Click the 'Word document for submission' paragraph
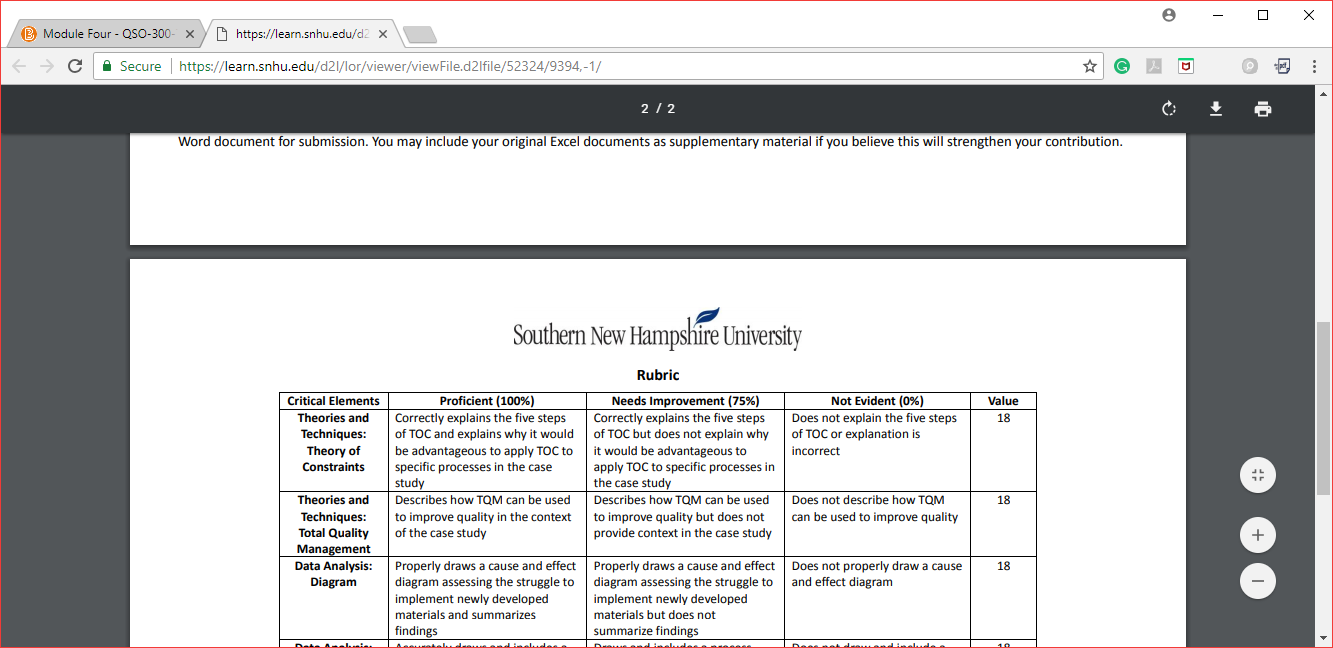This screenshot has height=648, width=1333. pos(650,142)
